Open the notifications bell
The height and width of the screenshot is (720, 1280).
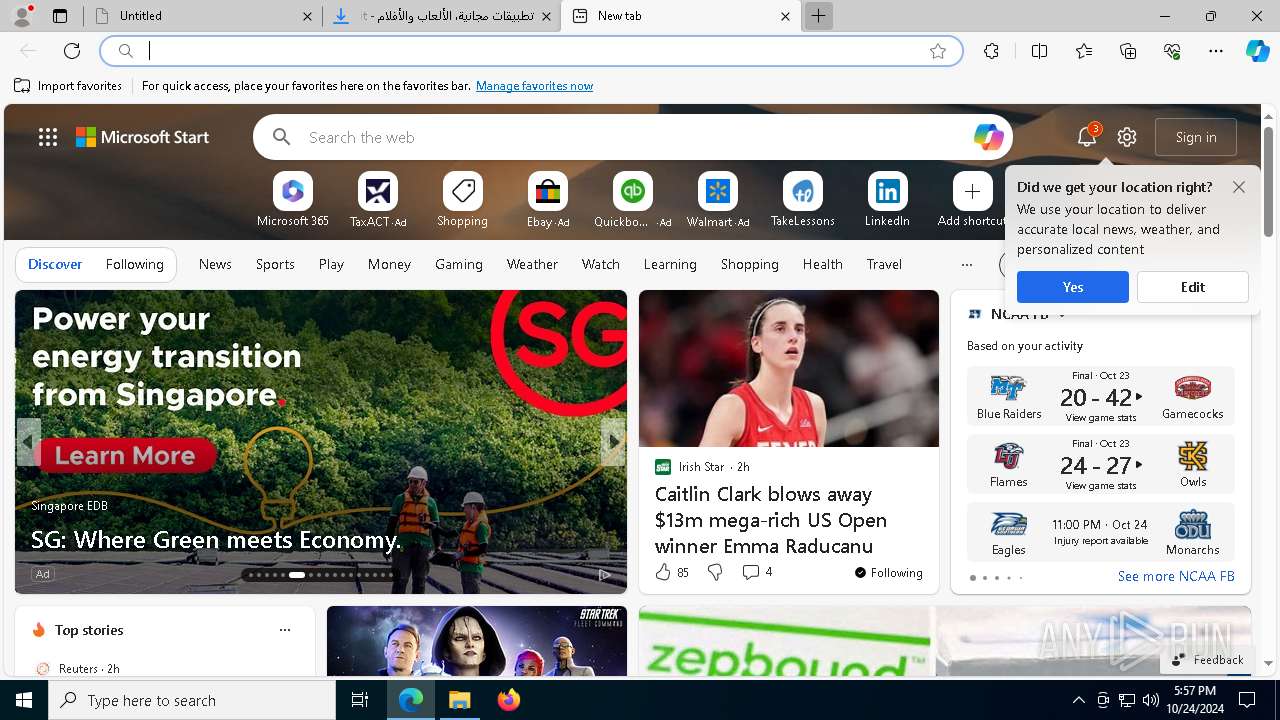pos(1087,137)
